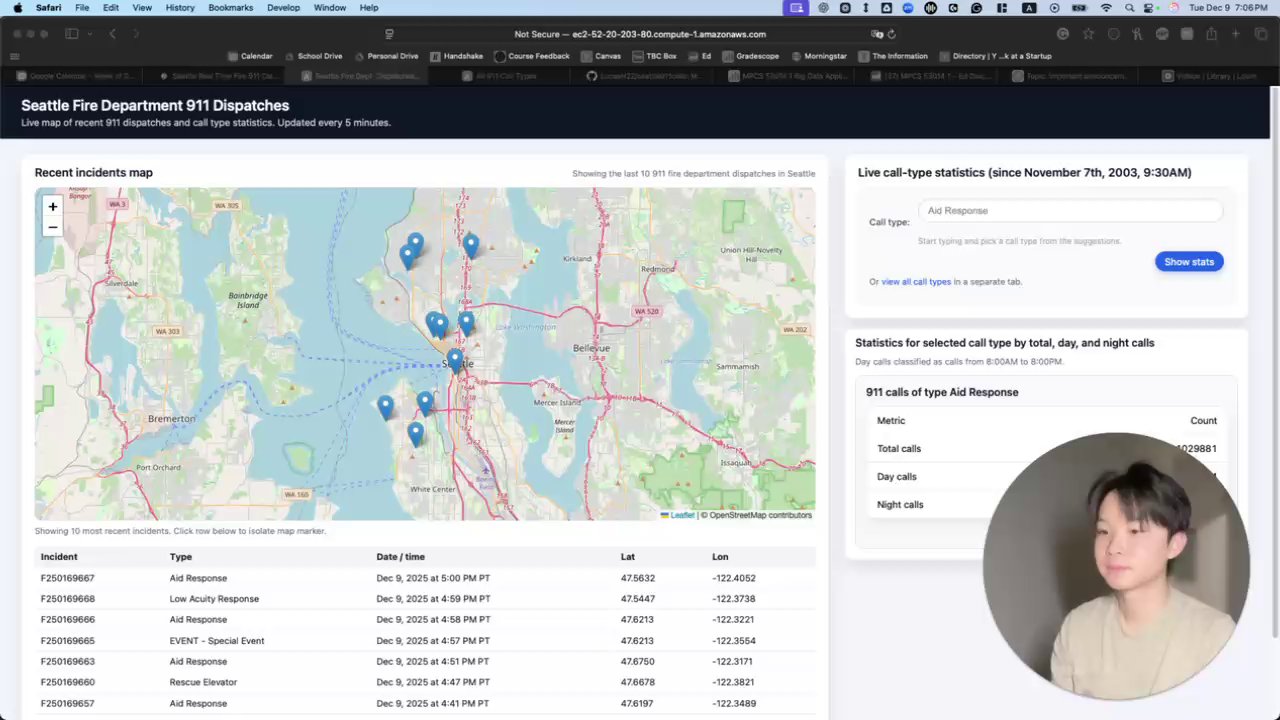Click the 'Dec 9, 2025 at 4:58 PM PT' cell
This screenshot has height=720, width=1280.
432,620
